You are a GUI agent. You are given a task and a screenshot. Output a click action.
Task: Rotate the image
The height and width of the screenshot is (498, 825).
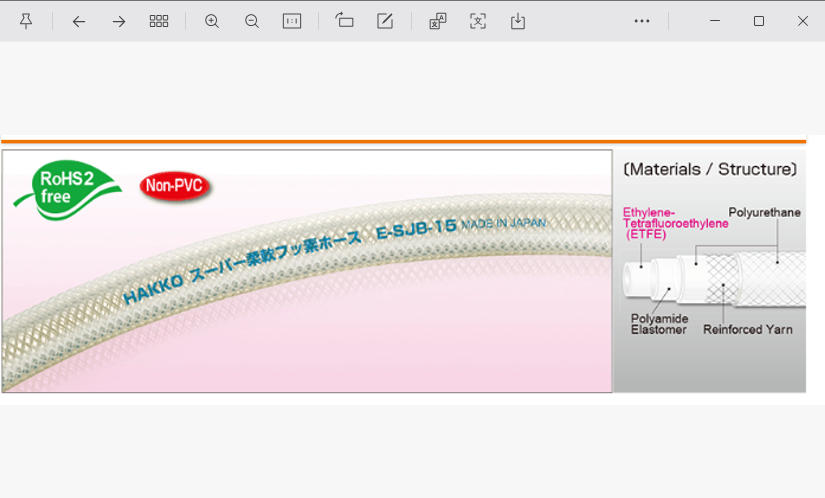pyautogui.click(x=345, y=21)
